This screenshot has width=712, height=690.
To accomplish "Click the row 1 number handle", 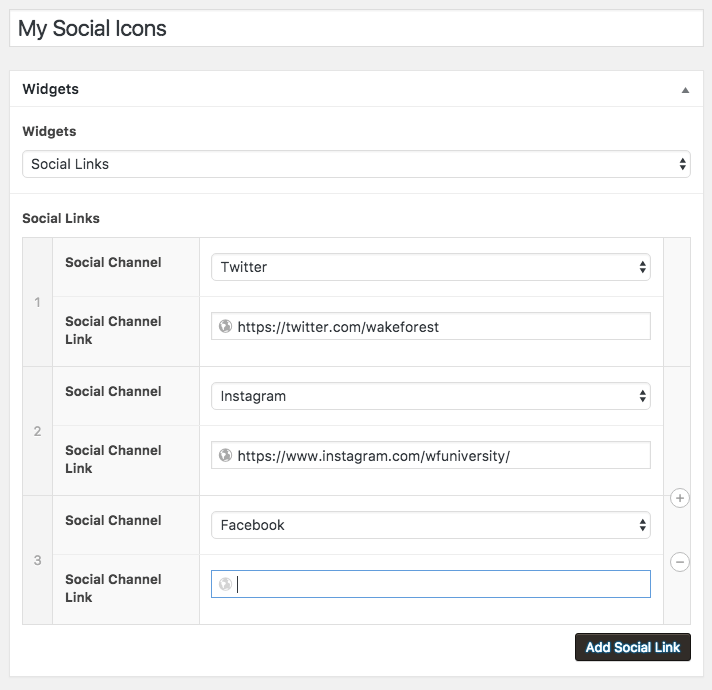I will click(38, 302).
